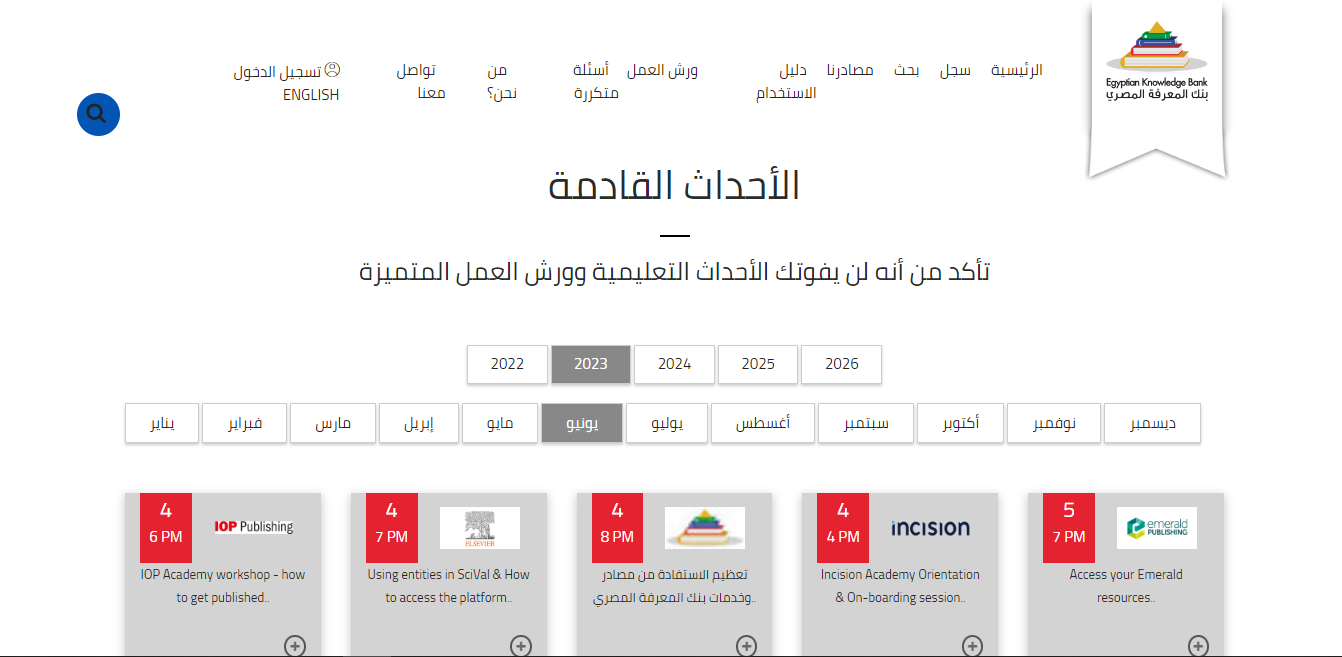
Task: Select month يونيو
Action: [x=582, y=423]
